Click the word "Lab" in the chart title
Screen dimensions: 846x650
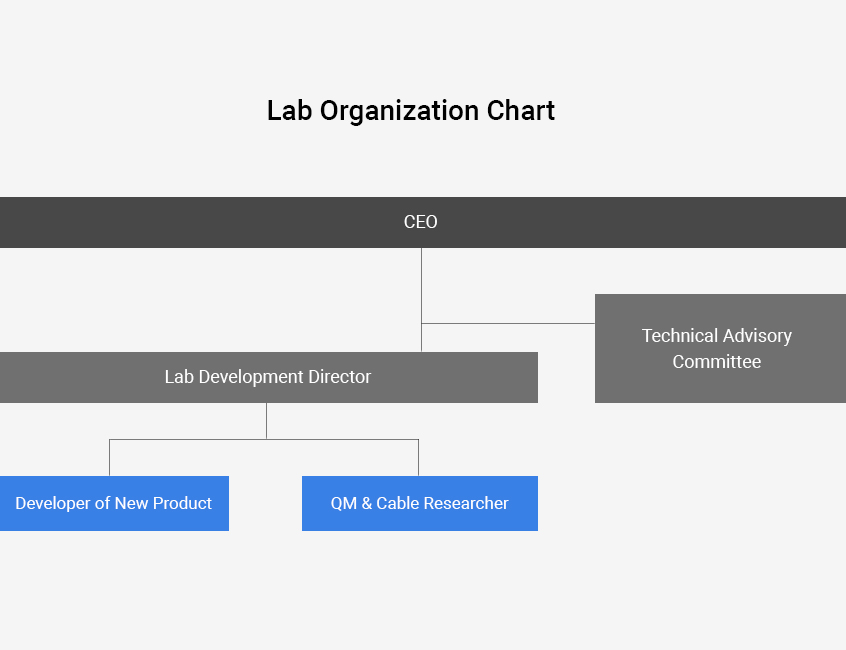tap(290, 111)
